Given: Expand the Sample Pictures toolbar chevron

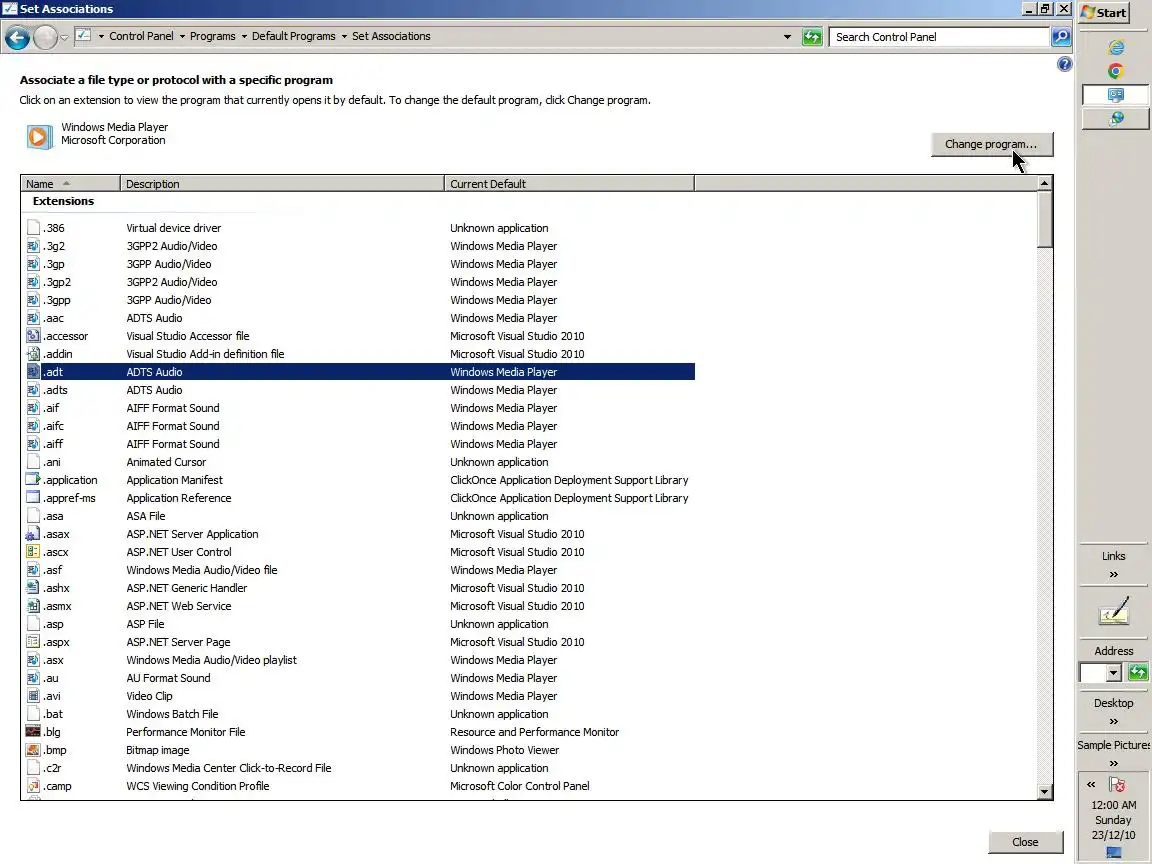Looking at the screenshot, I should point(1114,763).
